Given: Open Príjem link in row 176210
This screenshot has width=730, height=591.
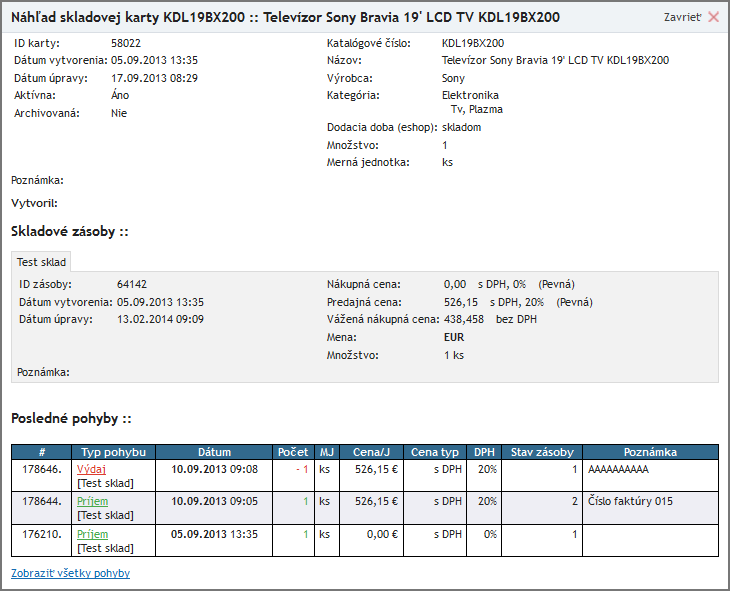Looking at the screenshot, I should (92, 535).
